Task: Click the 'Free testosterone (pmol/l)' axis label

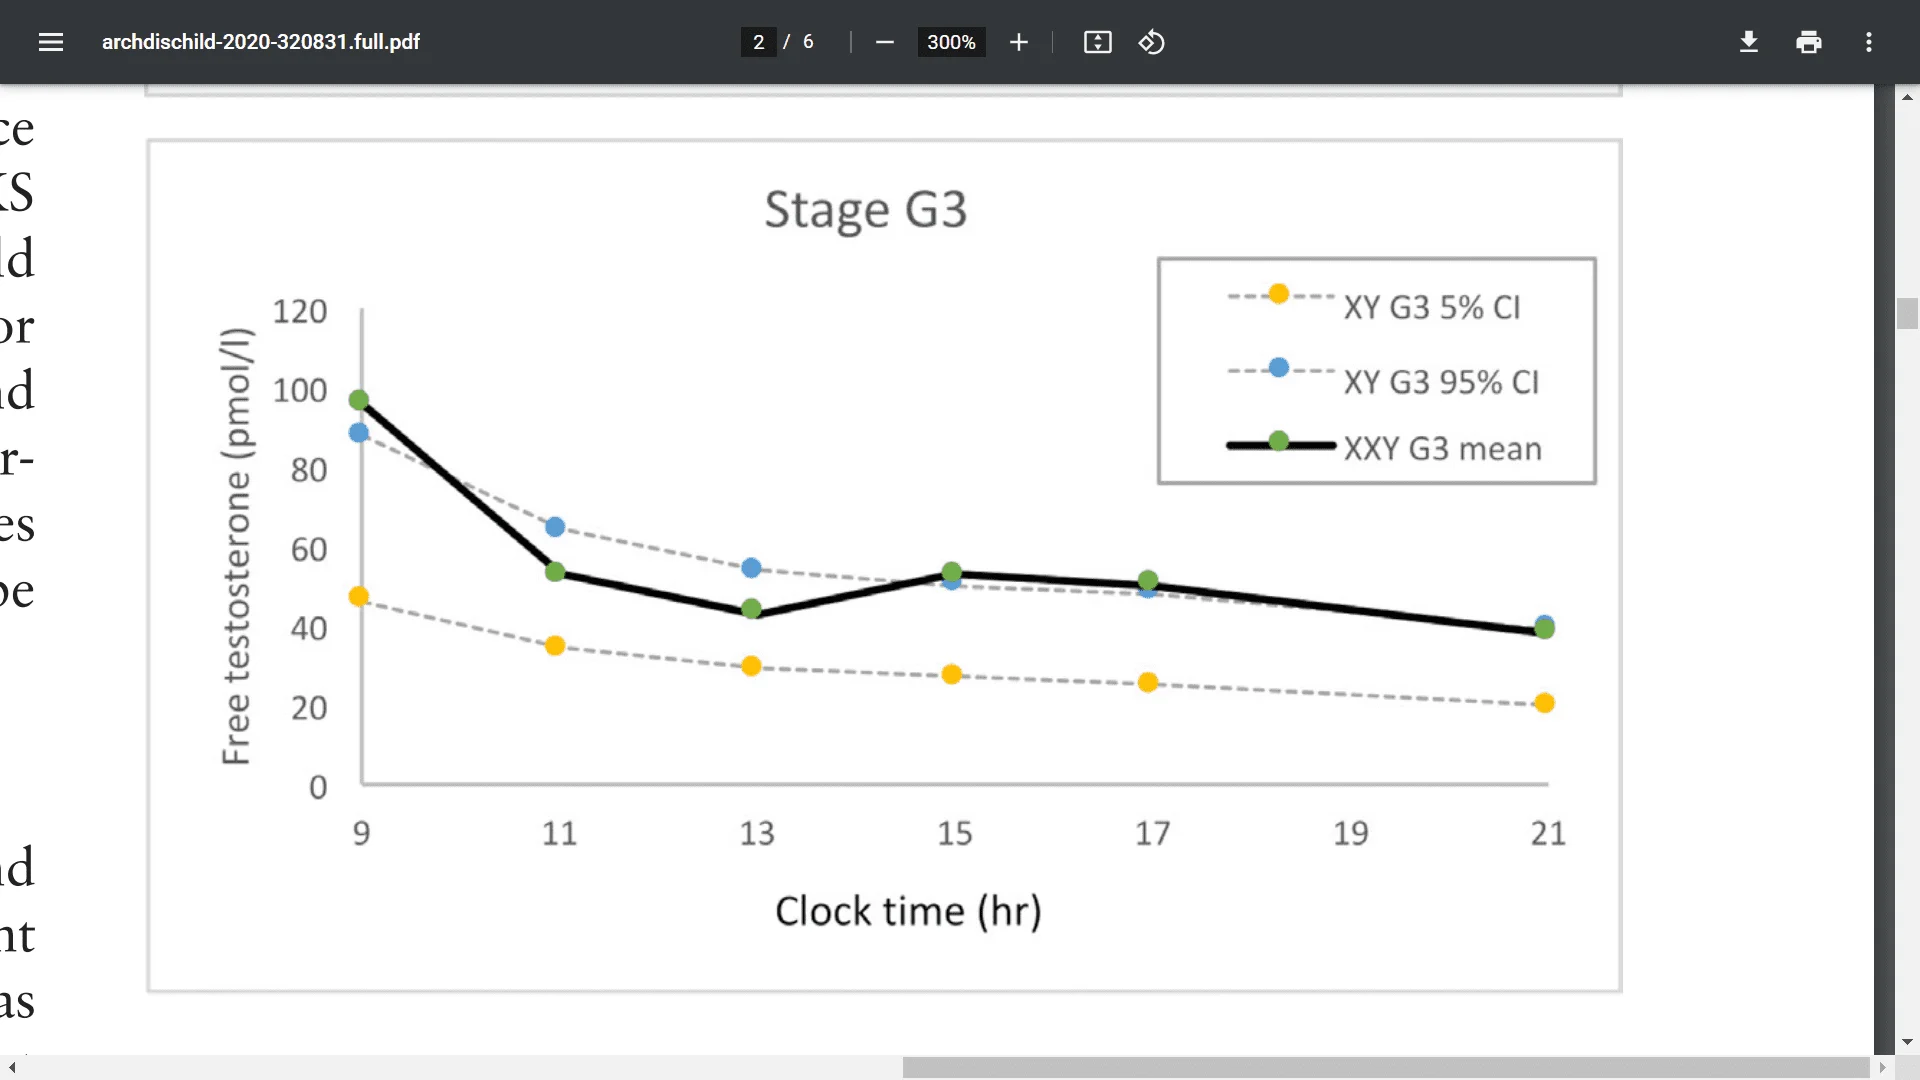Action: tap(236, 546)
